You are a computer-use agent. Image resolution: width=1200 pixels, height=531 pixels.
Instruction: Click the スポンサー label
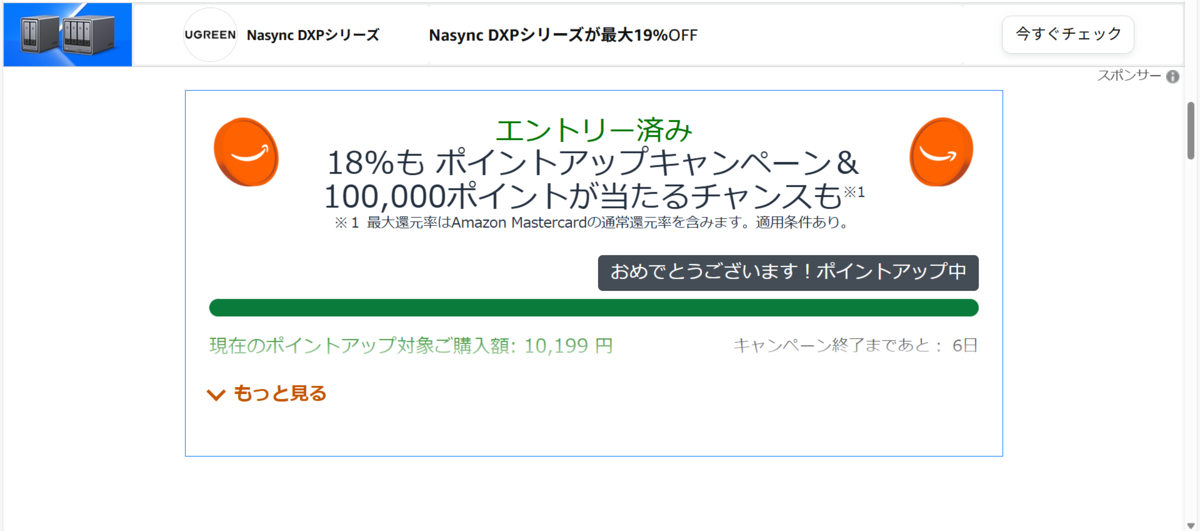(x=1130, y=77)
